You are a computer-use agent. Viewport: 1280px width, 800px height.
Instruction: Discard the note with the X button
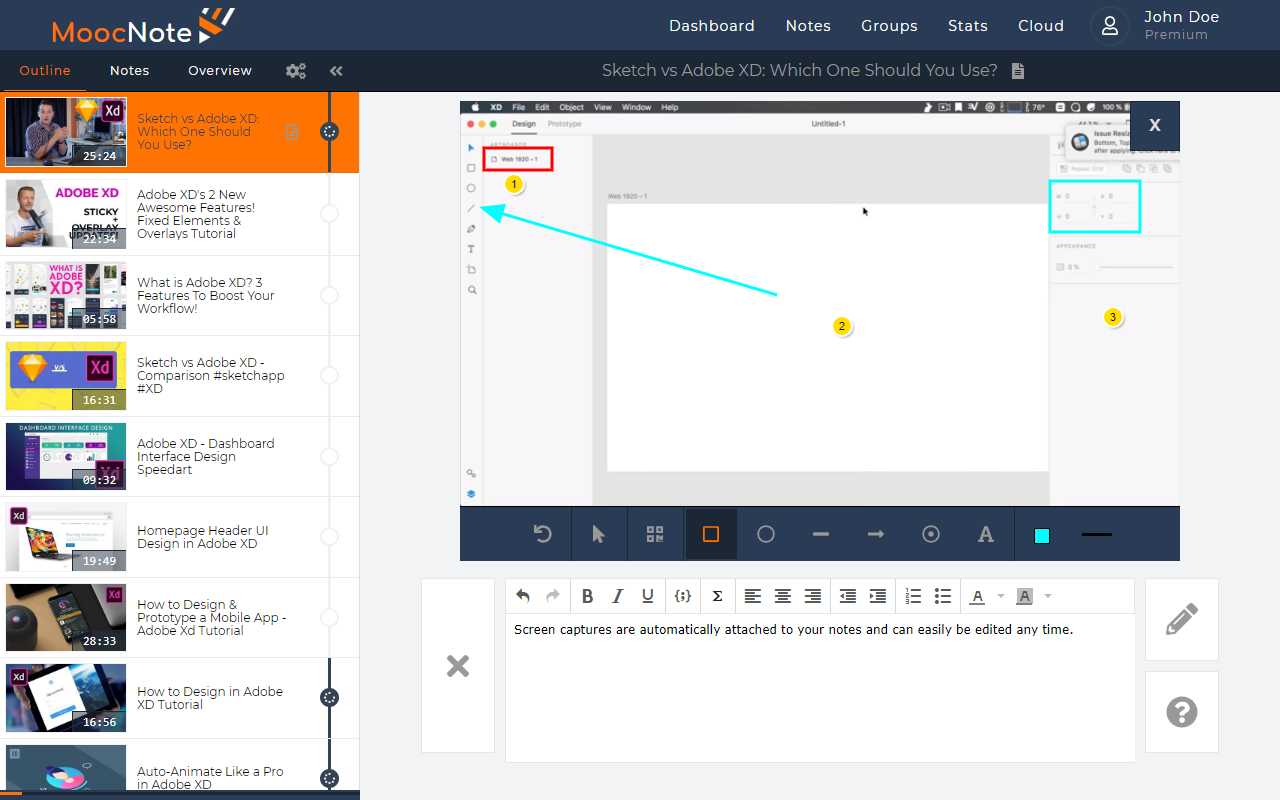click(x=458, y=665)
